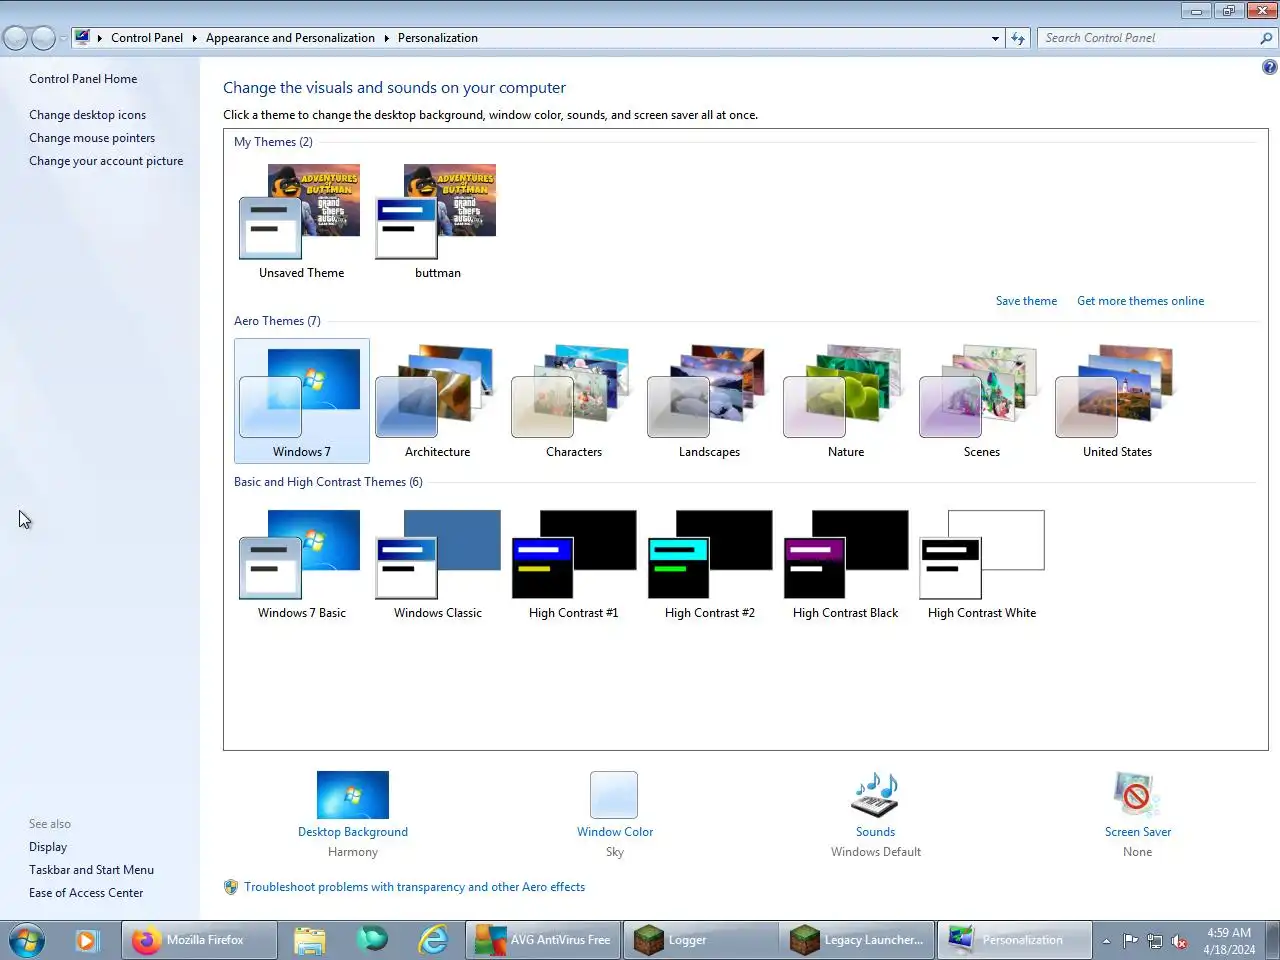Expand arrow after Control Panel breadcrumb
Image resolution: width=1280 pixels, height=960 pixels.
click(194, 38)
